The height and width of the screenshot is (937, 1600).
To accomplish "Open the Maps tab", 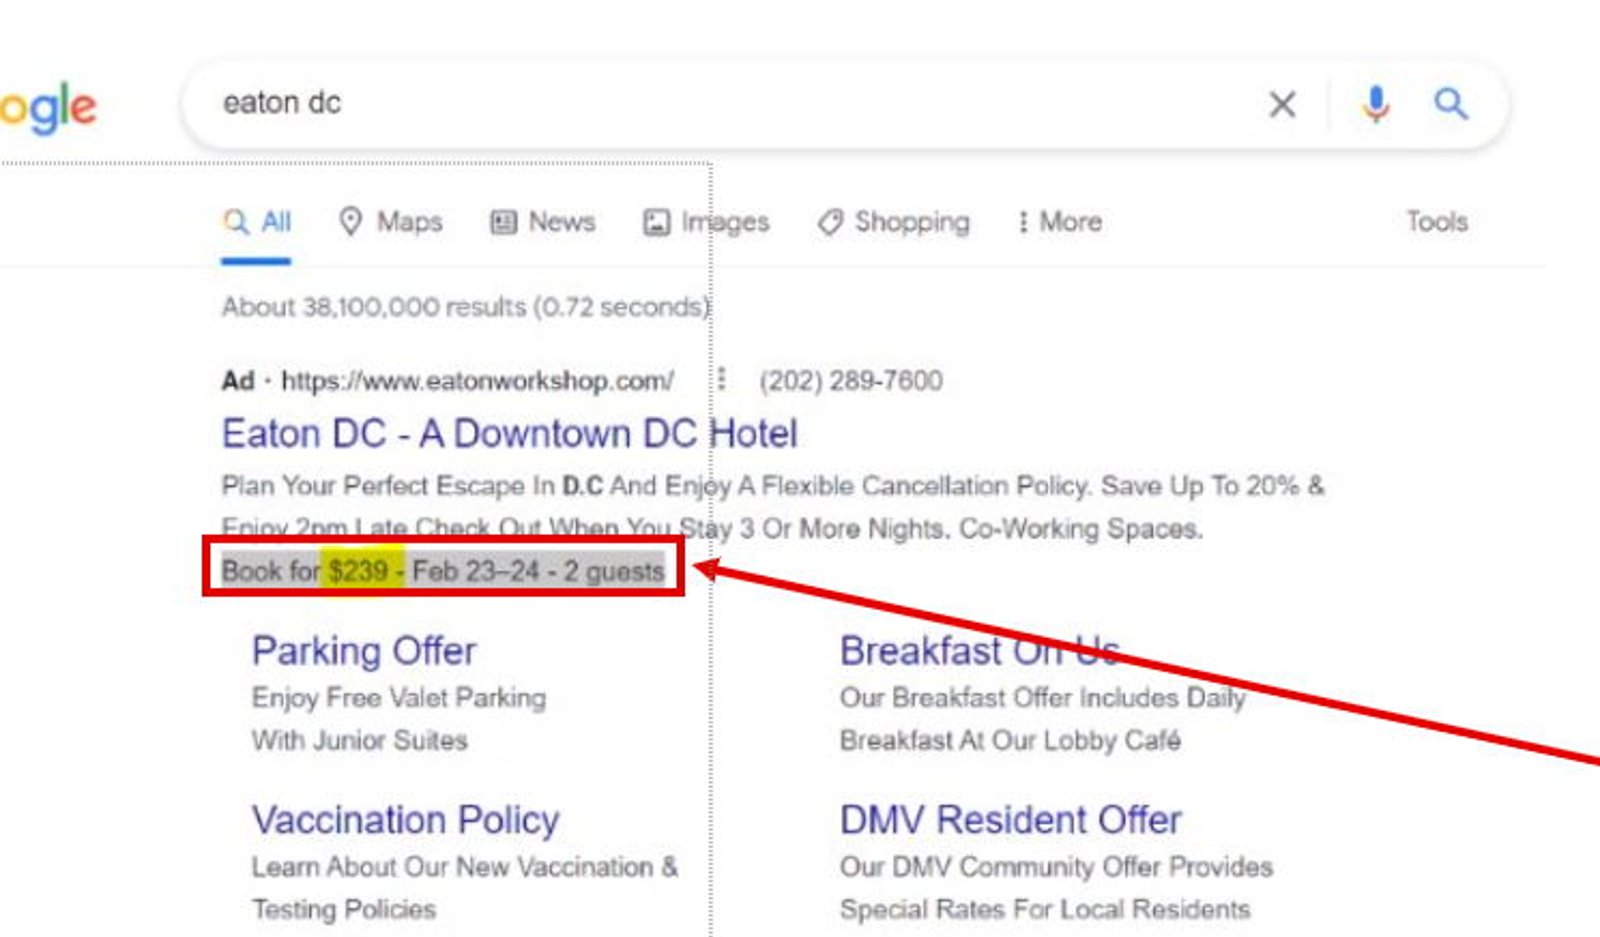I will (x=391, y=222).
